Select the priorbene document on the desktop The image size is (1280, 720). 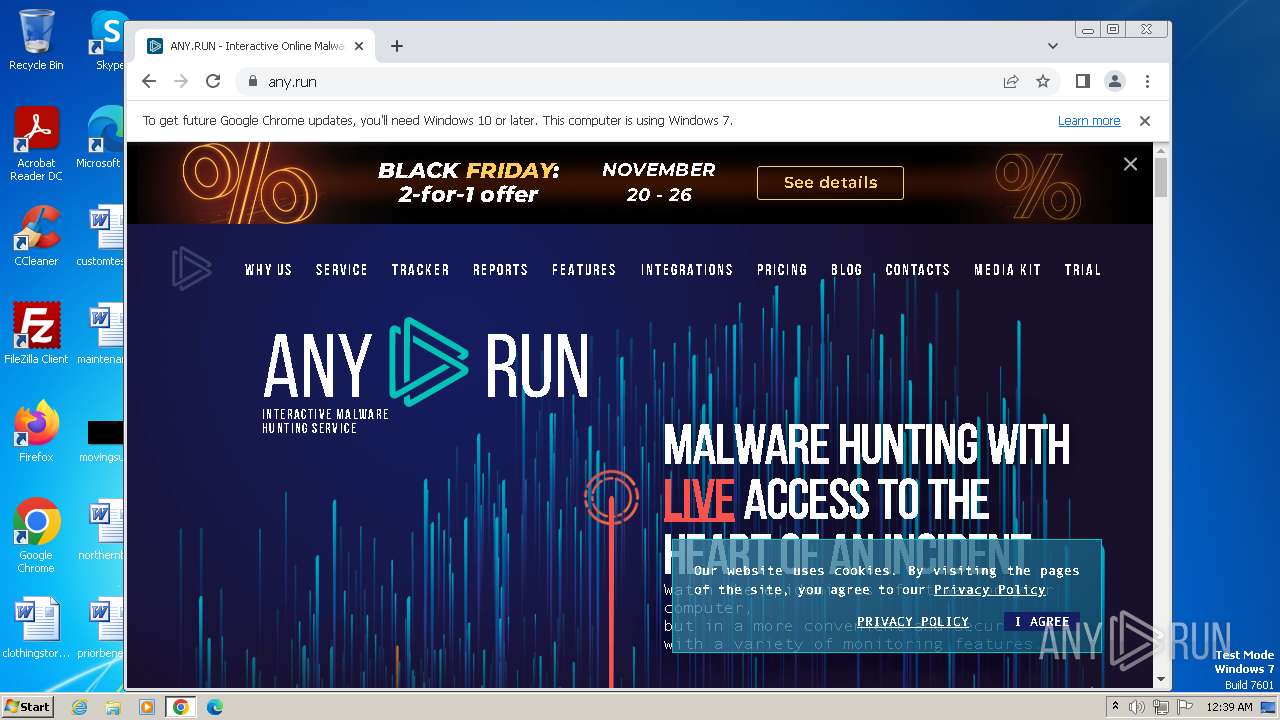click(100, 629)
